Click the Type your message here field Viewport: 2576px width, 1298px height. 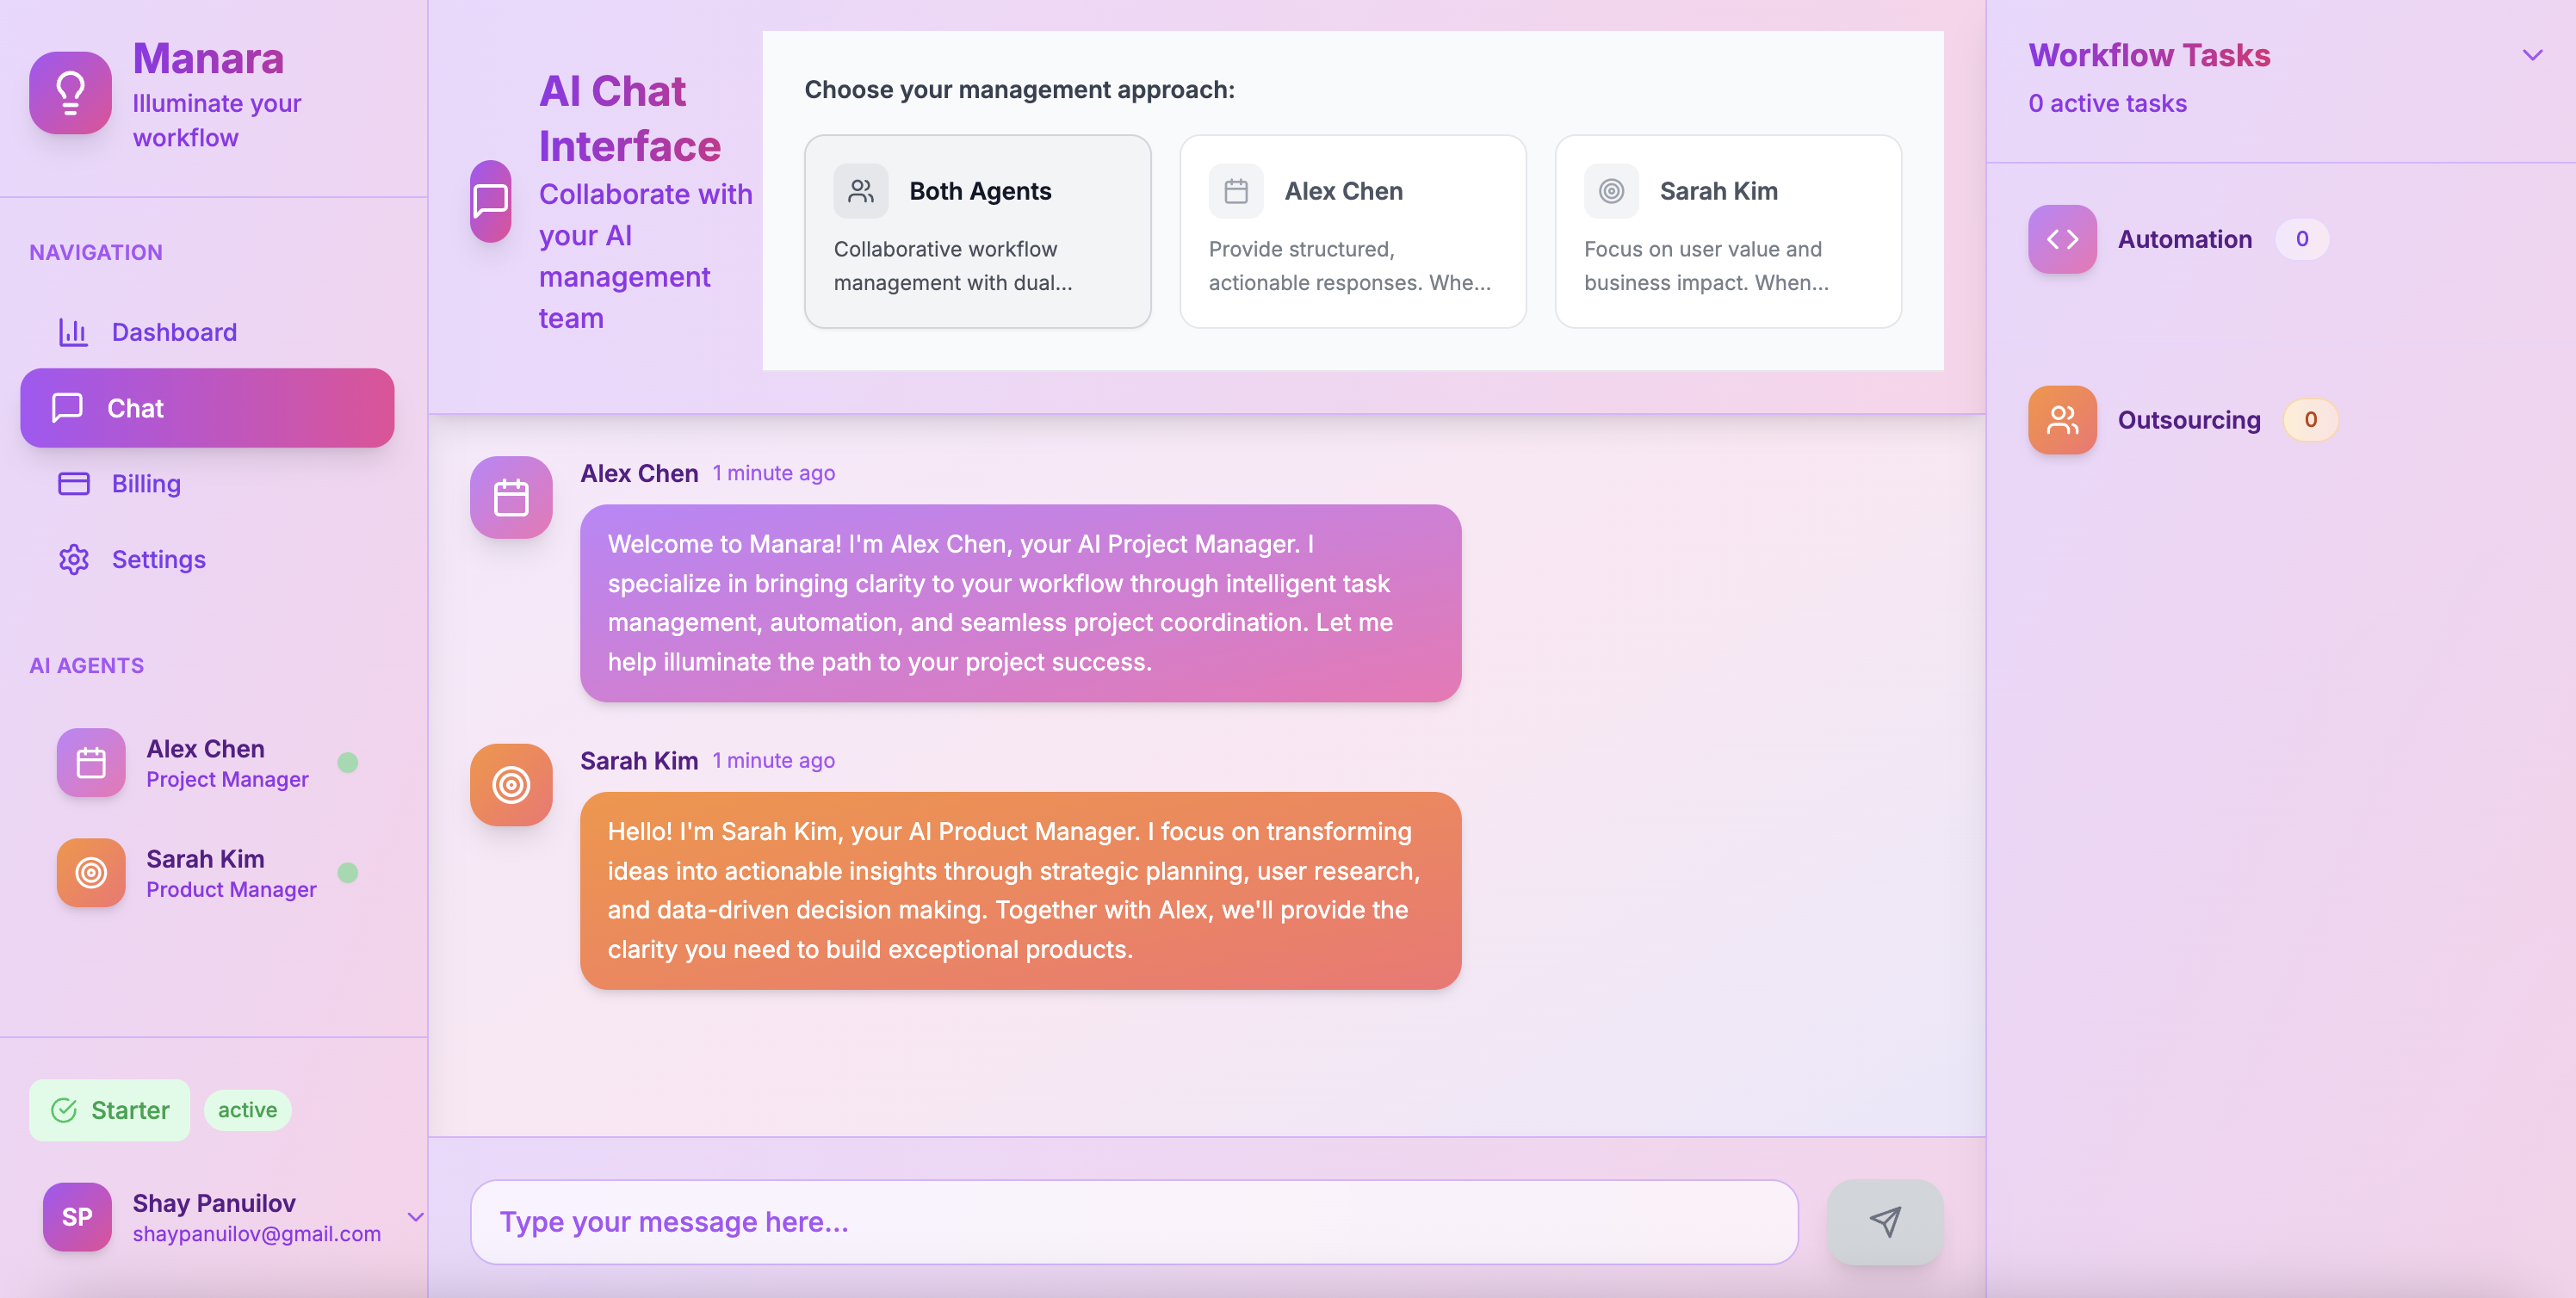pos(1133,1221)
